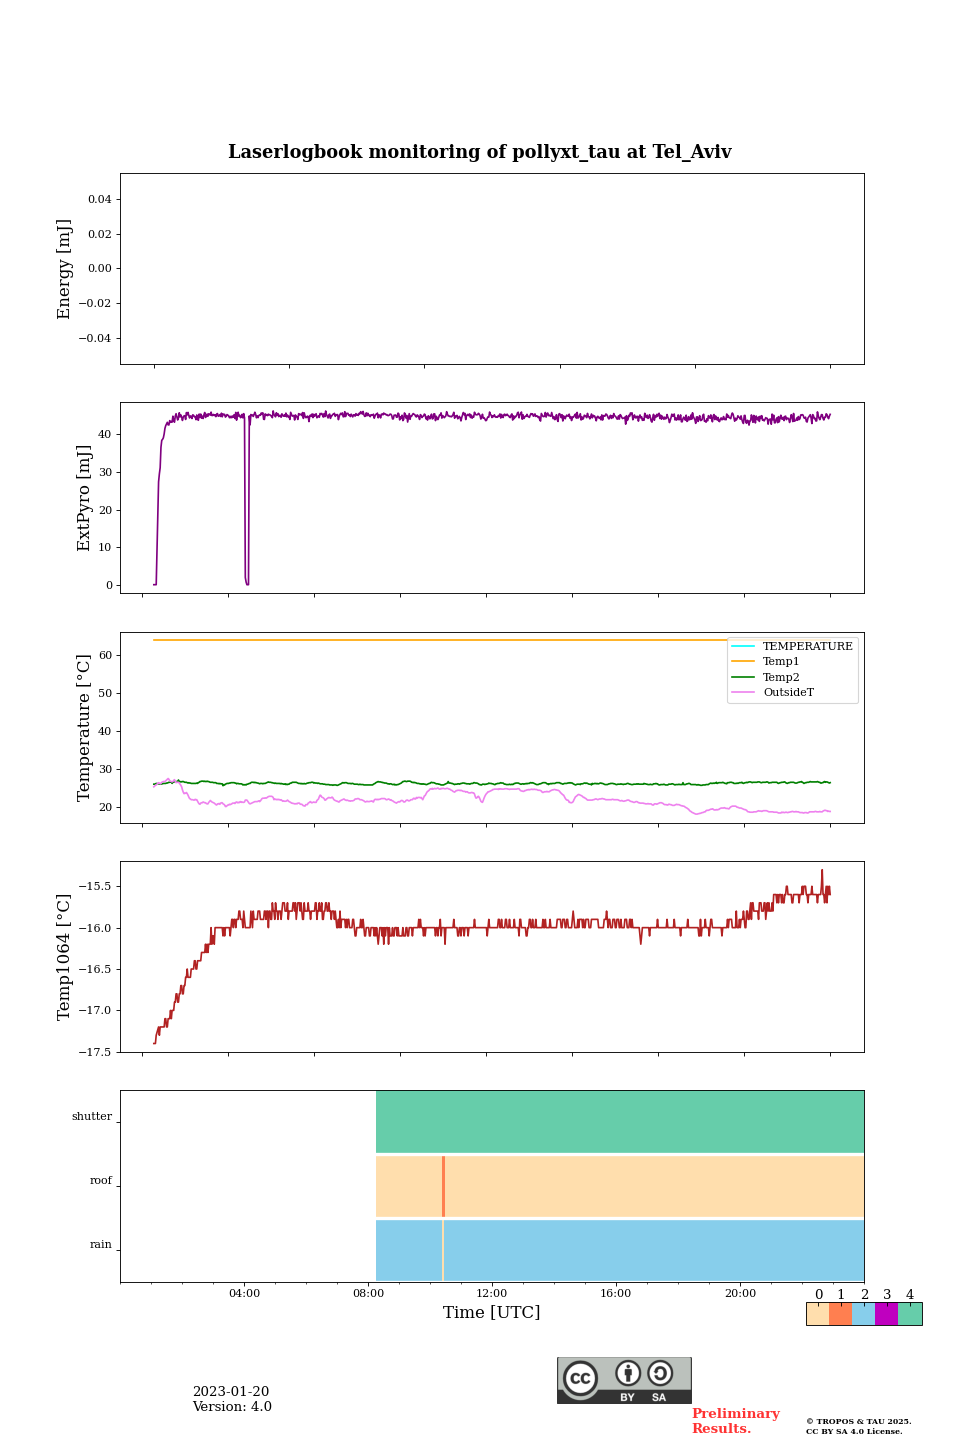This screenshot has width=960, height=1440.
Task: Click the −17.5 tick on the Temp1064 axis
Action: [96, 1052]
